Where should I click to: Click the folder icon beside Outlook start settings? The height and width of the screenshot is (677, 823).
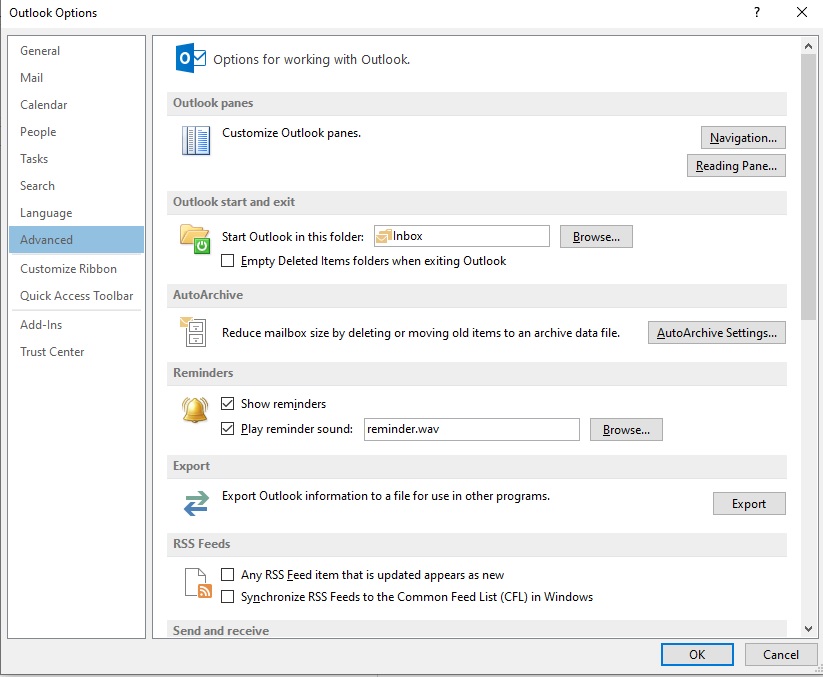point(196,237)
